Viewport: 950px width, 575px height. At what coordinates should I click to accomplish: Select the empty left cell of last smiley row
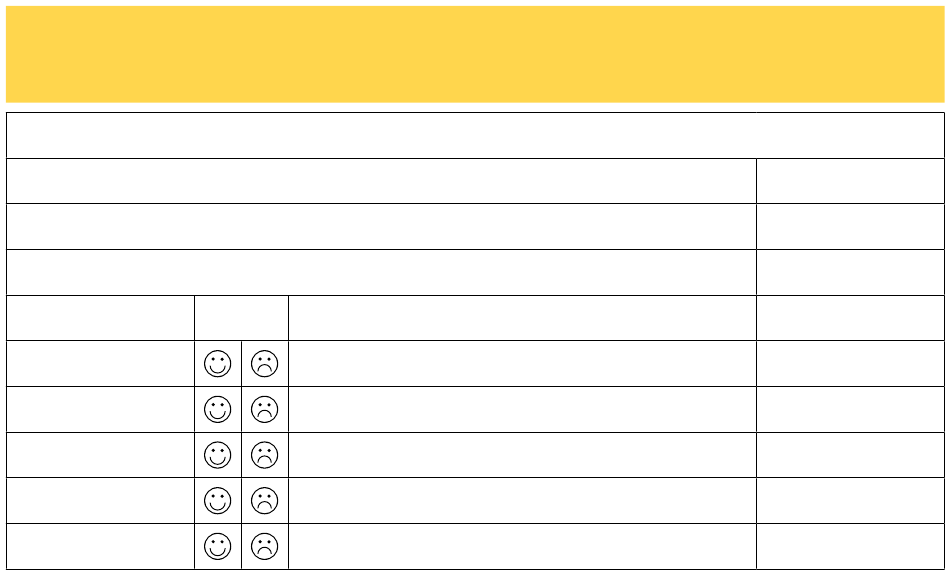[x=101, y=547]
